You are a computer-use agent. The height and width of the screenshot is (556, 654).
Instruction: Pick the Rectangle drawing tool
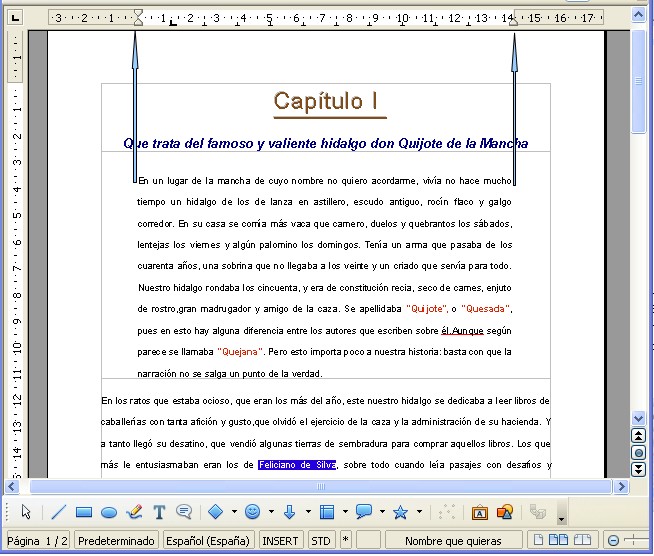tap(84, 512)
